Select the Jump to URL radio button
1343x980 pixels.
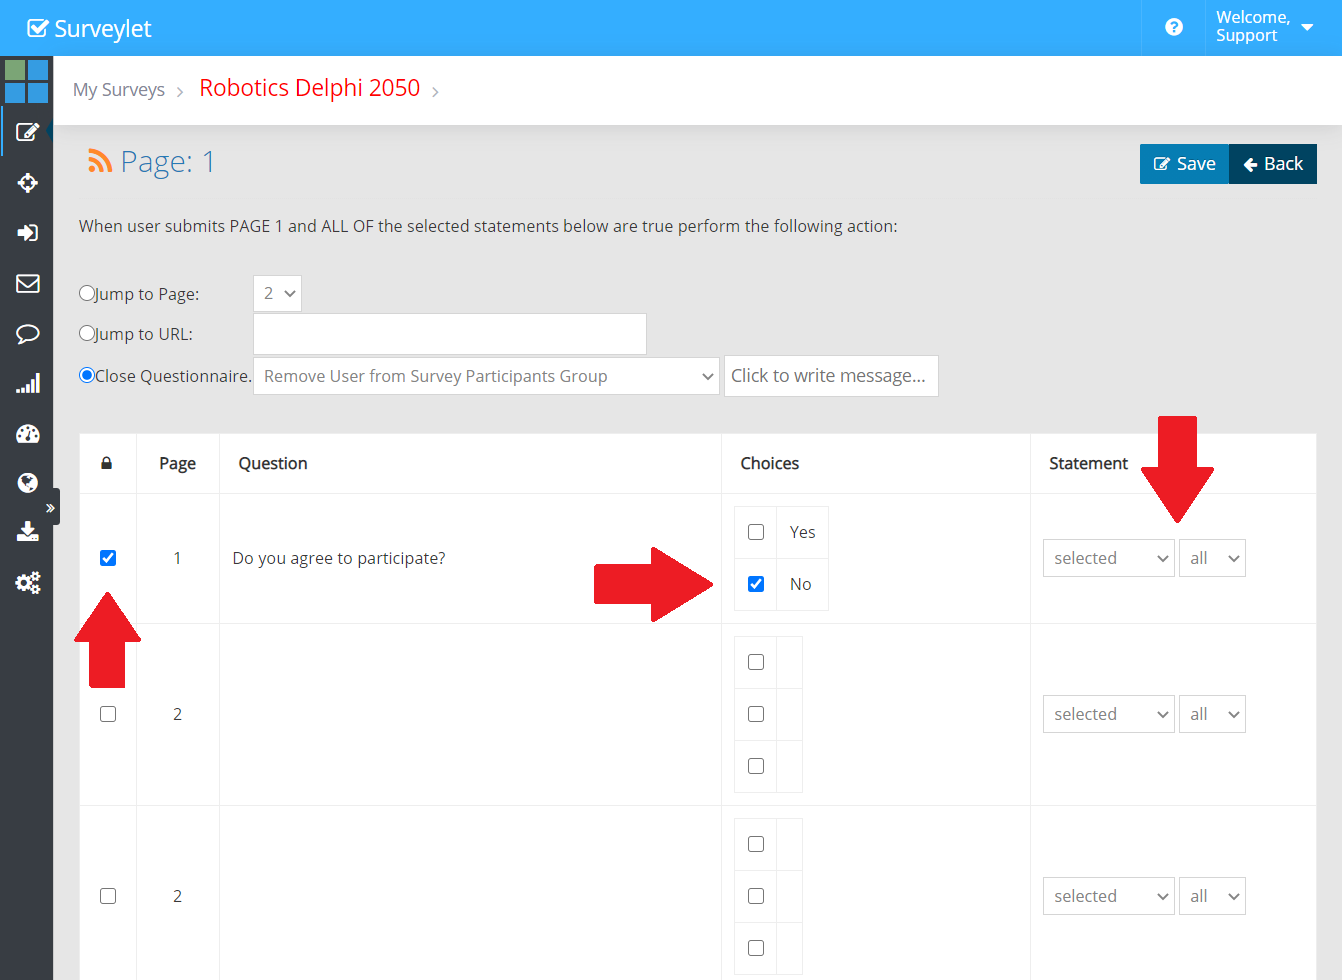click(87, 334)
